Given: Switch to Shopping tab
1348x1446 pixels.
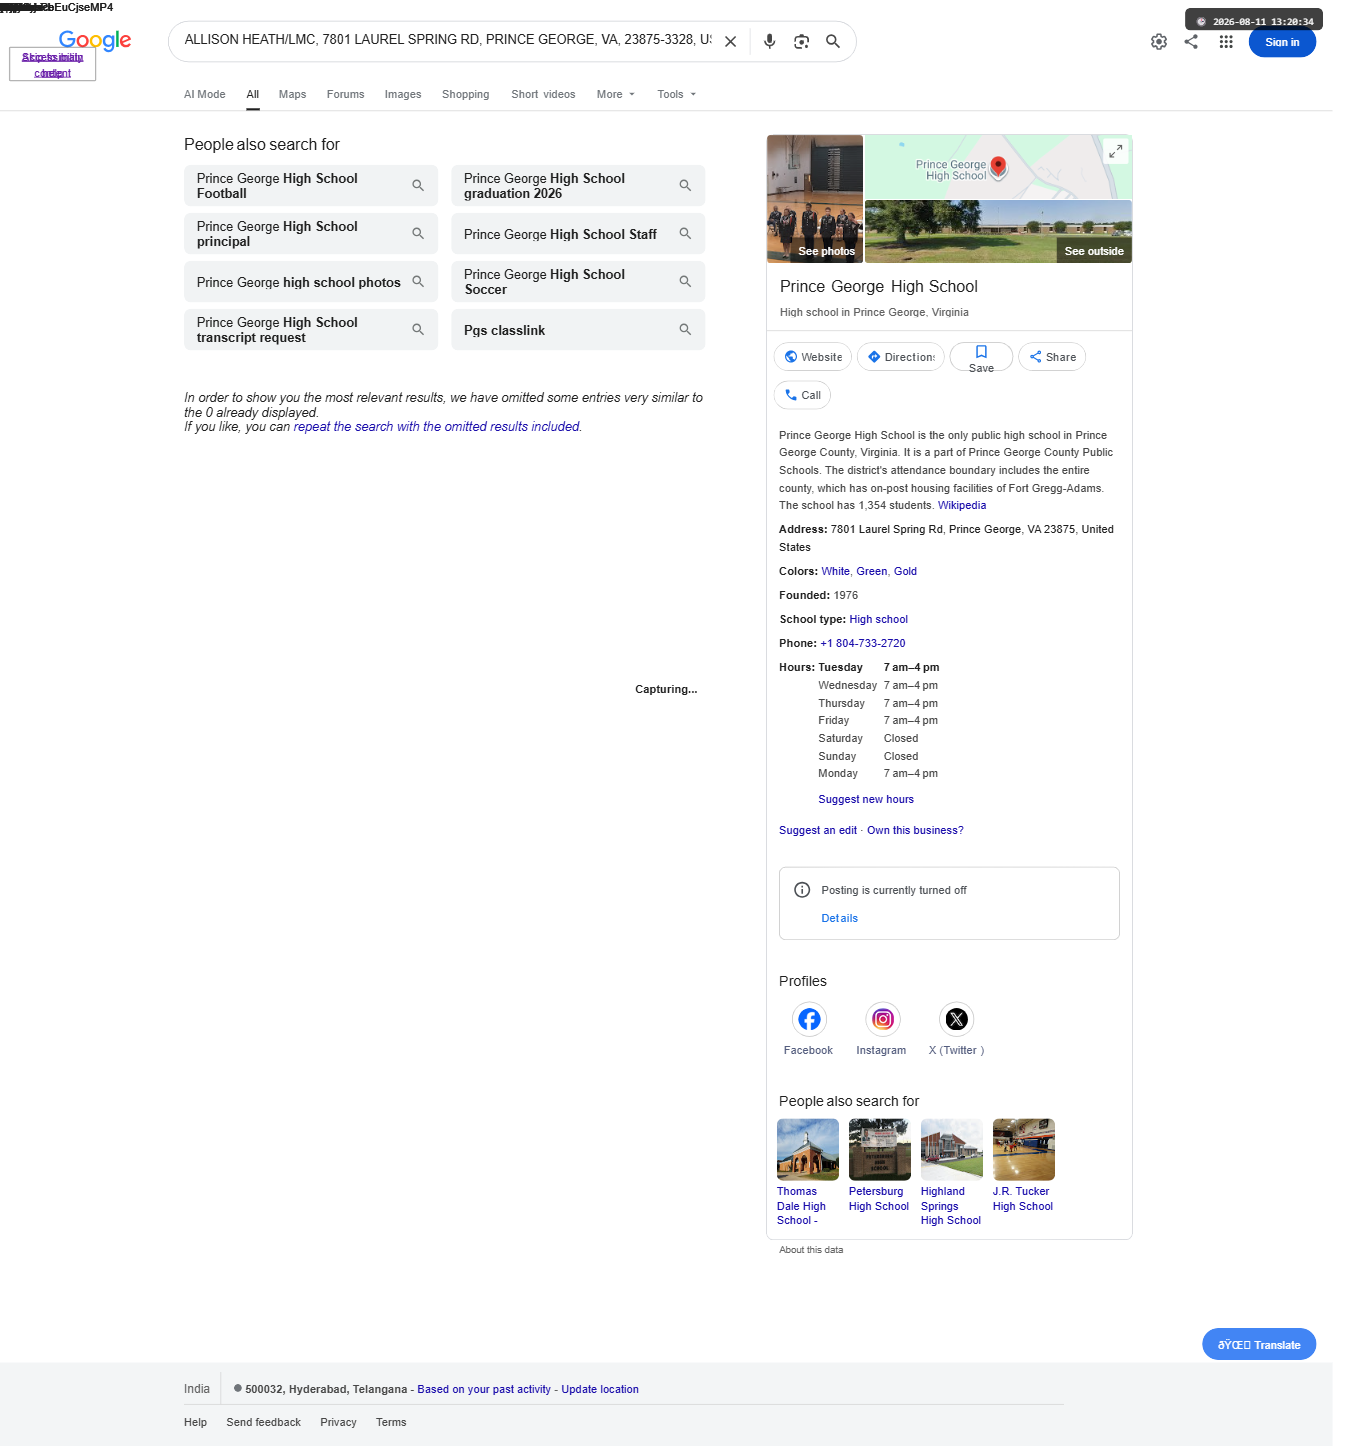Looking at the screenshot, I should pos(466,94).
